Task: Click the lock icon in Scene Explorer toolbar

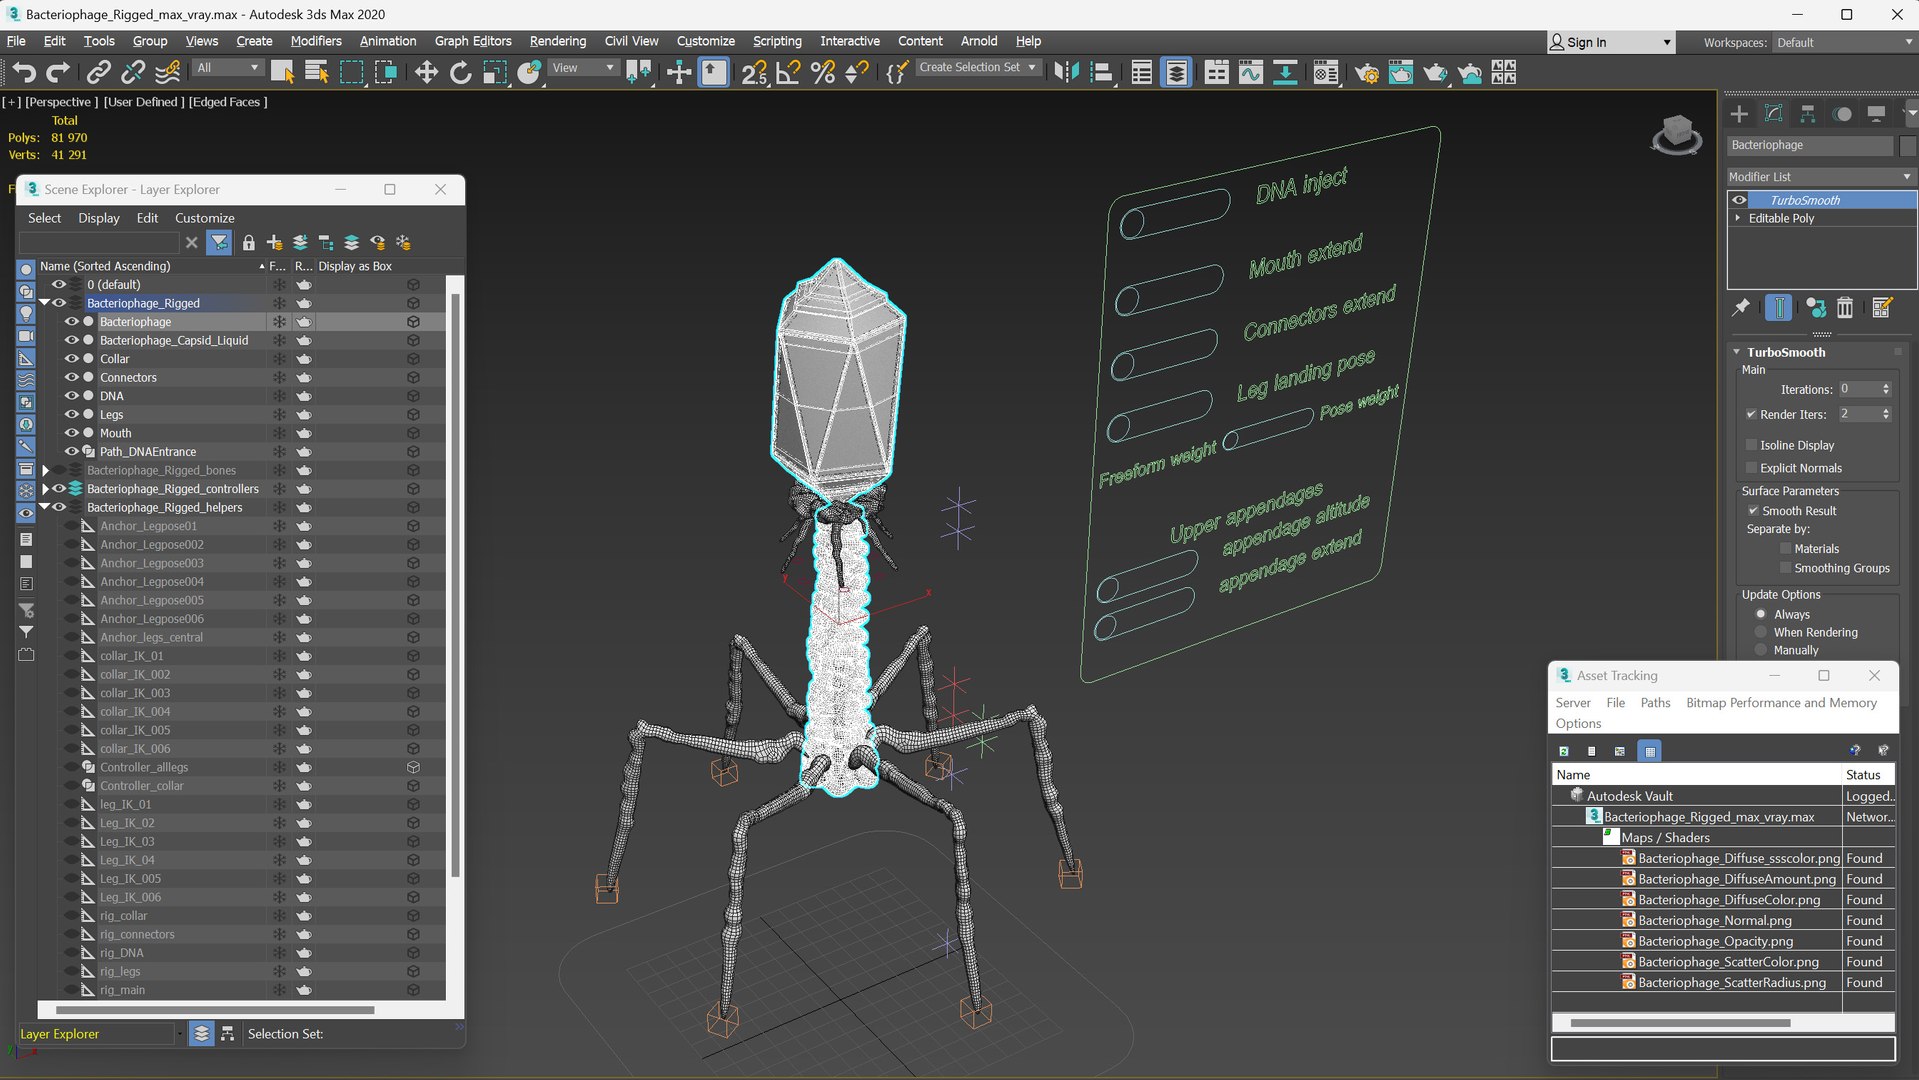Action: pyautogui.click(x=248, y=242)
